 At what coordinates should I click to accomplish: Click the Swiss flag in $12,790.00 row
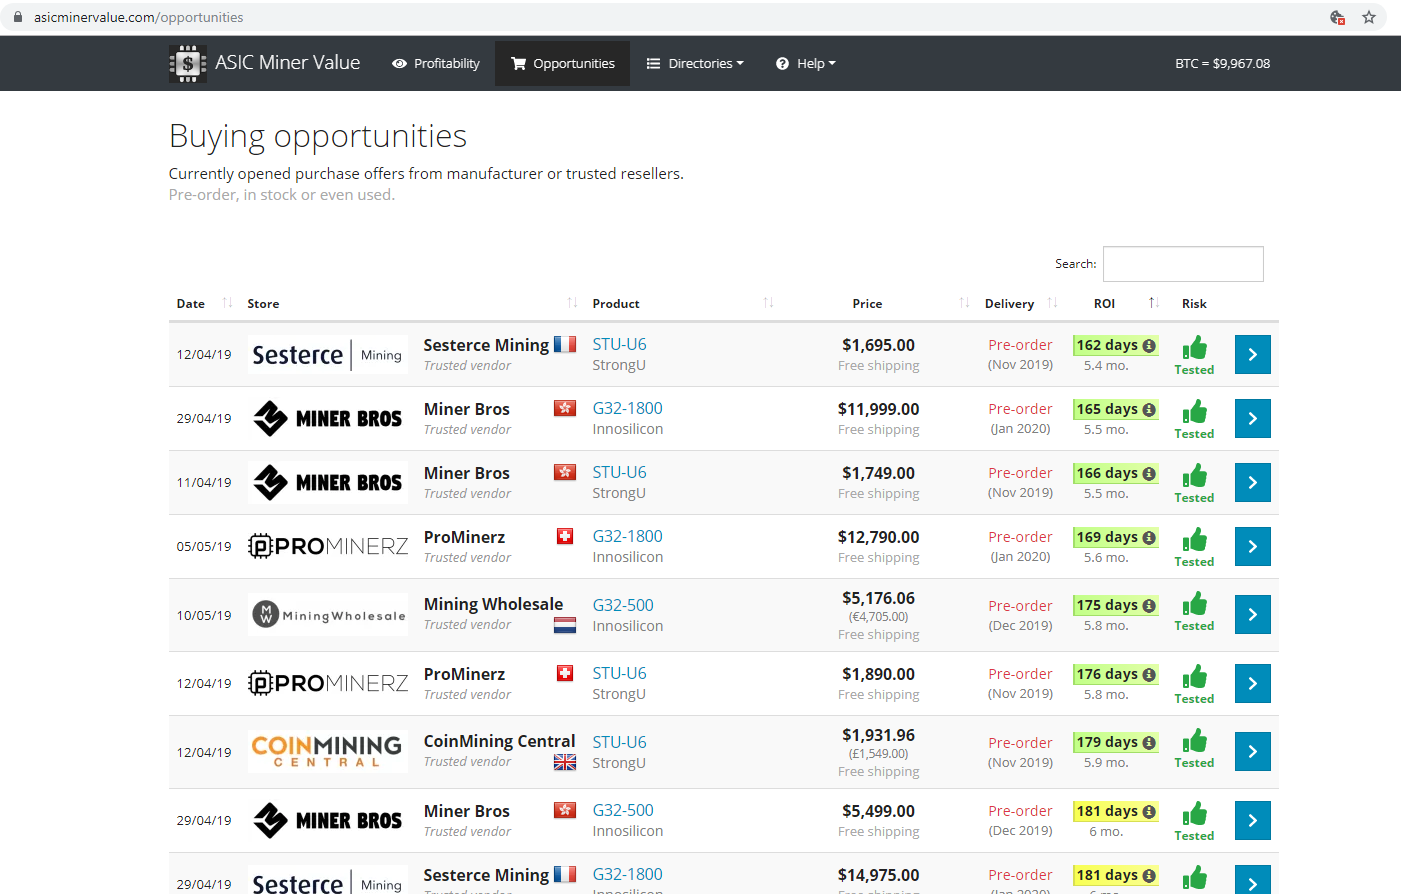[x=565, y=536]
